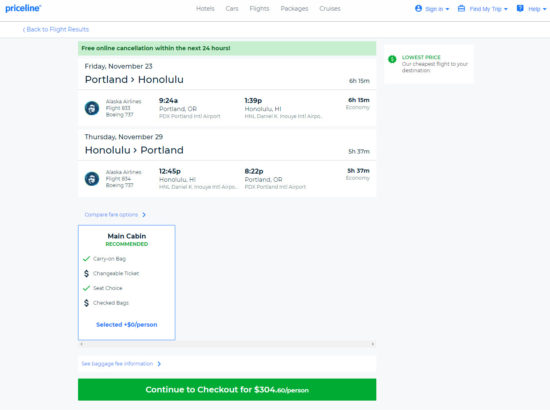Click the Find My Trip briefcase icon

tap(461, 8)
